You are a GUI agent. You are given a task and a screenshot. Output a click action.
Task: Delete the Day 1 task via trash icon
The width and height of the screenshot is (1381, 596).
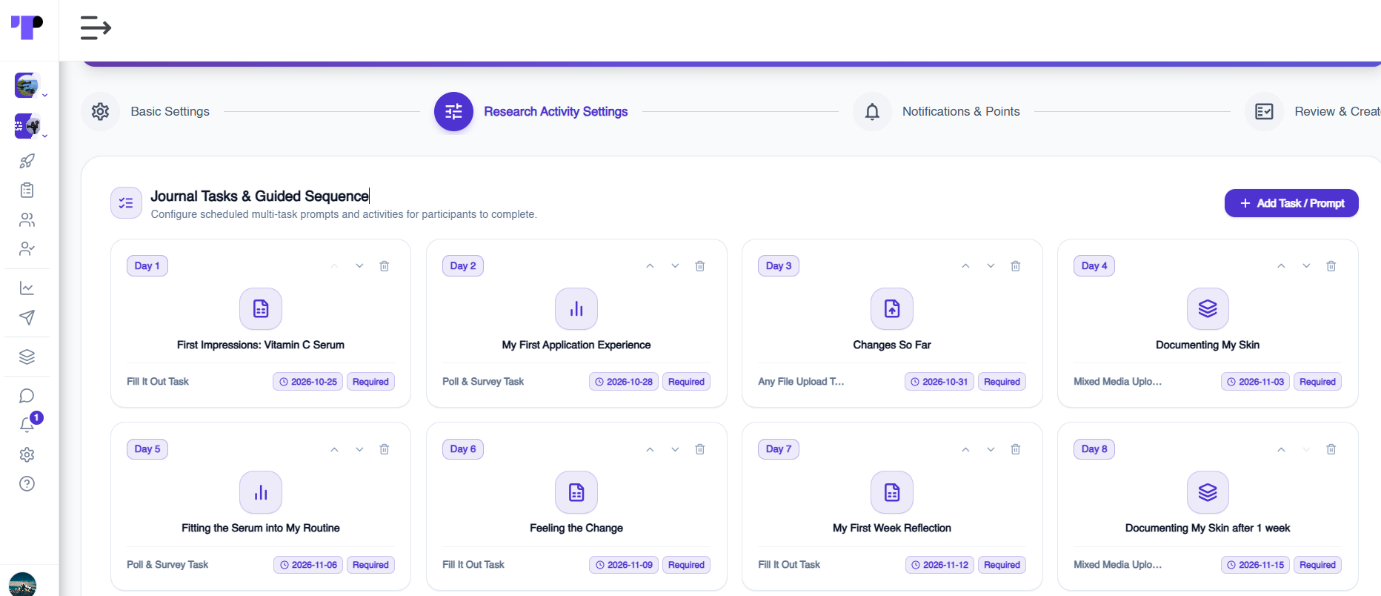click(x=384, y=266)
